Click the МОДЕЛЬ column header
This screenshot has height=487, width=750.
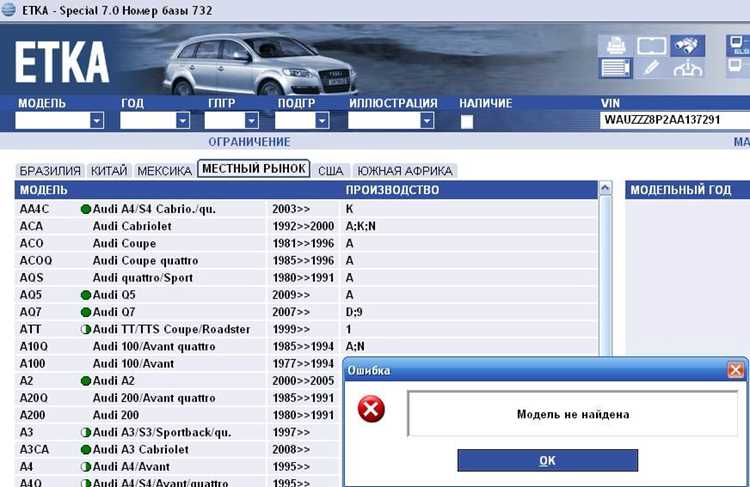pyautogui.click(x=44, y=190)
